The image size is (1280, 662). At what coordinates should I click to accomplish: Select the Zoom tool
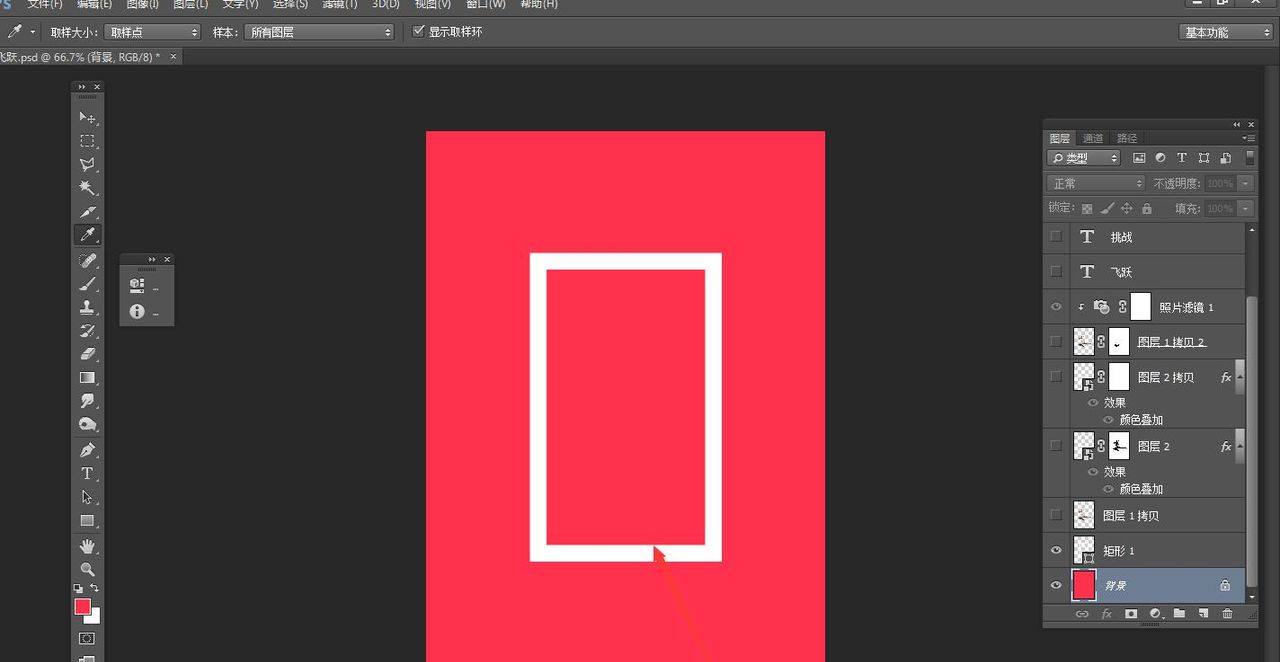click(x=87, y=569)
